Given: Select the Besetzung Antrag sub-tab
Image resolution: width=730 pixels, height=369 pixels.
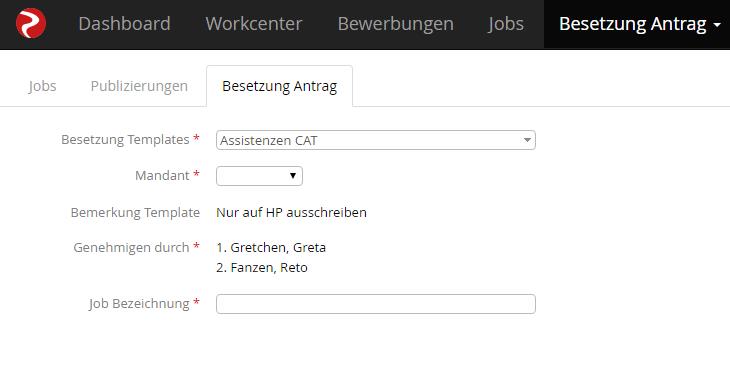Looking at the screenshot, I should (279, 86).
